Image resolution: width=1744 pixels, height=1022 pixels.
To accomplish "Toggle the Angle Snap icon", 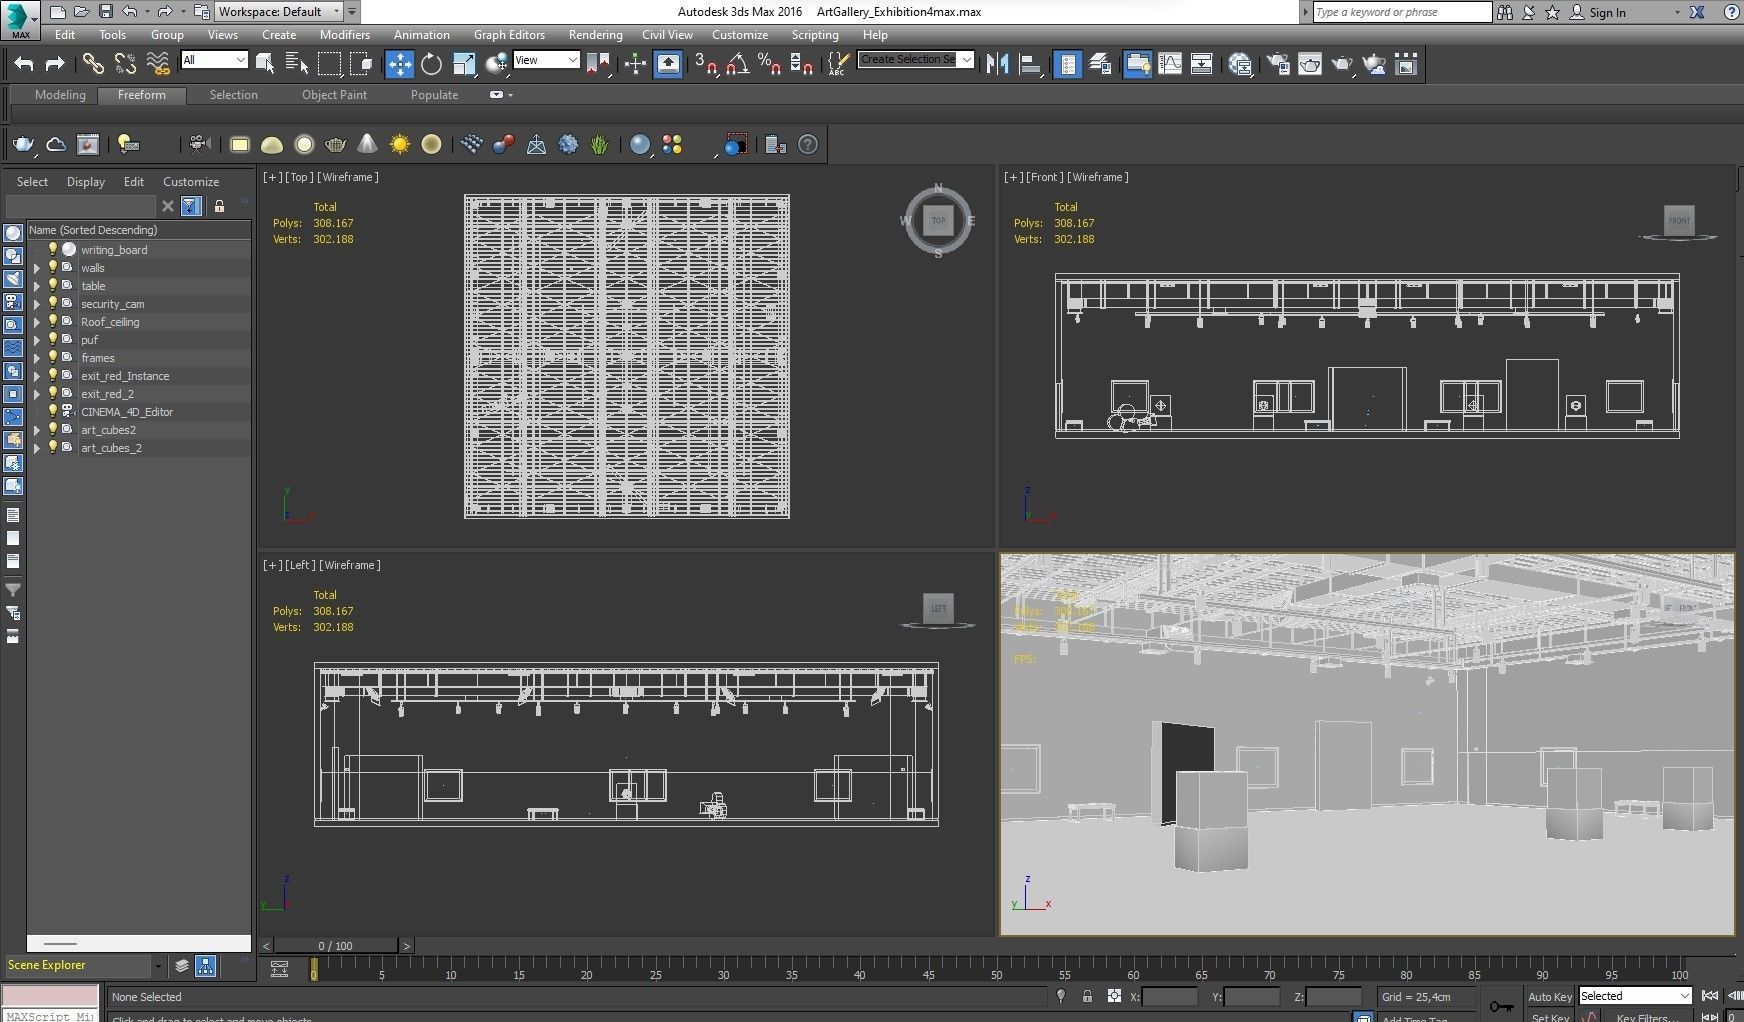I will click(738, 65).
